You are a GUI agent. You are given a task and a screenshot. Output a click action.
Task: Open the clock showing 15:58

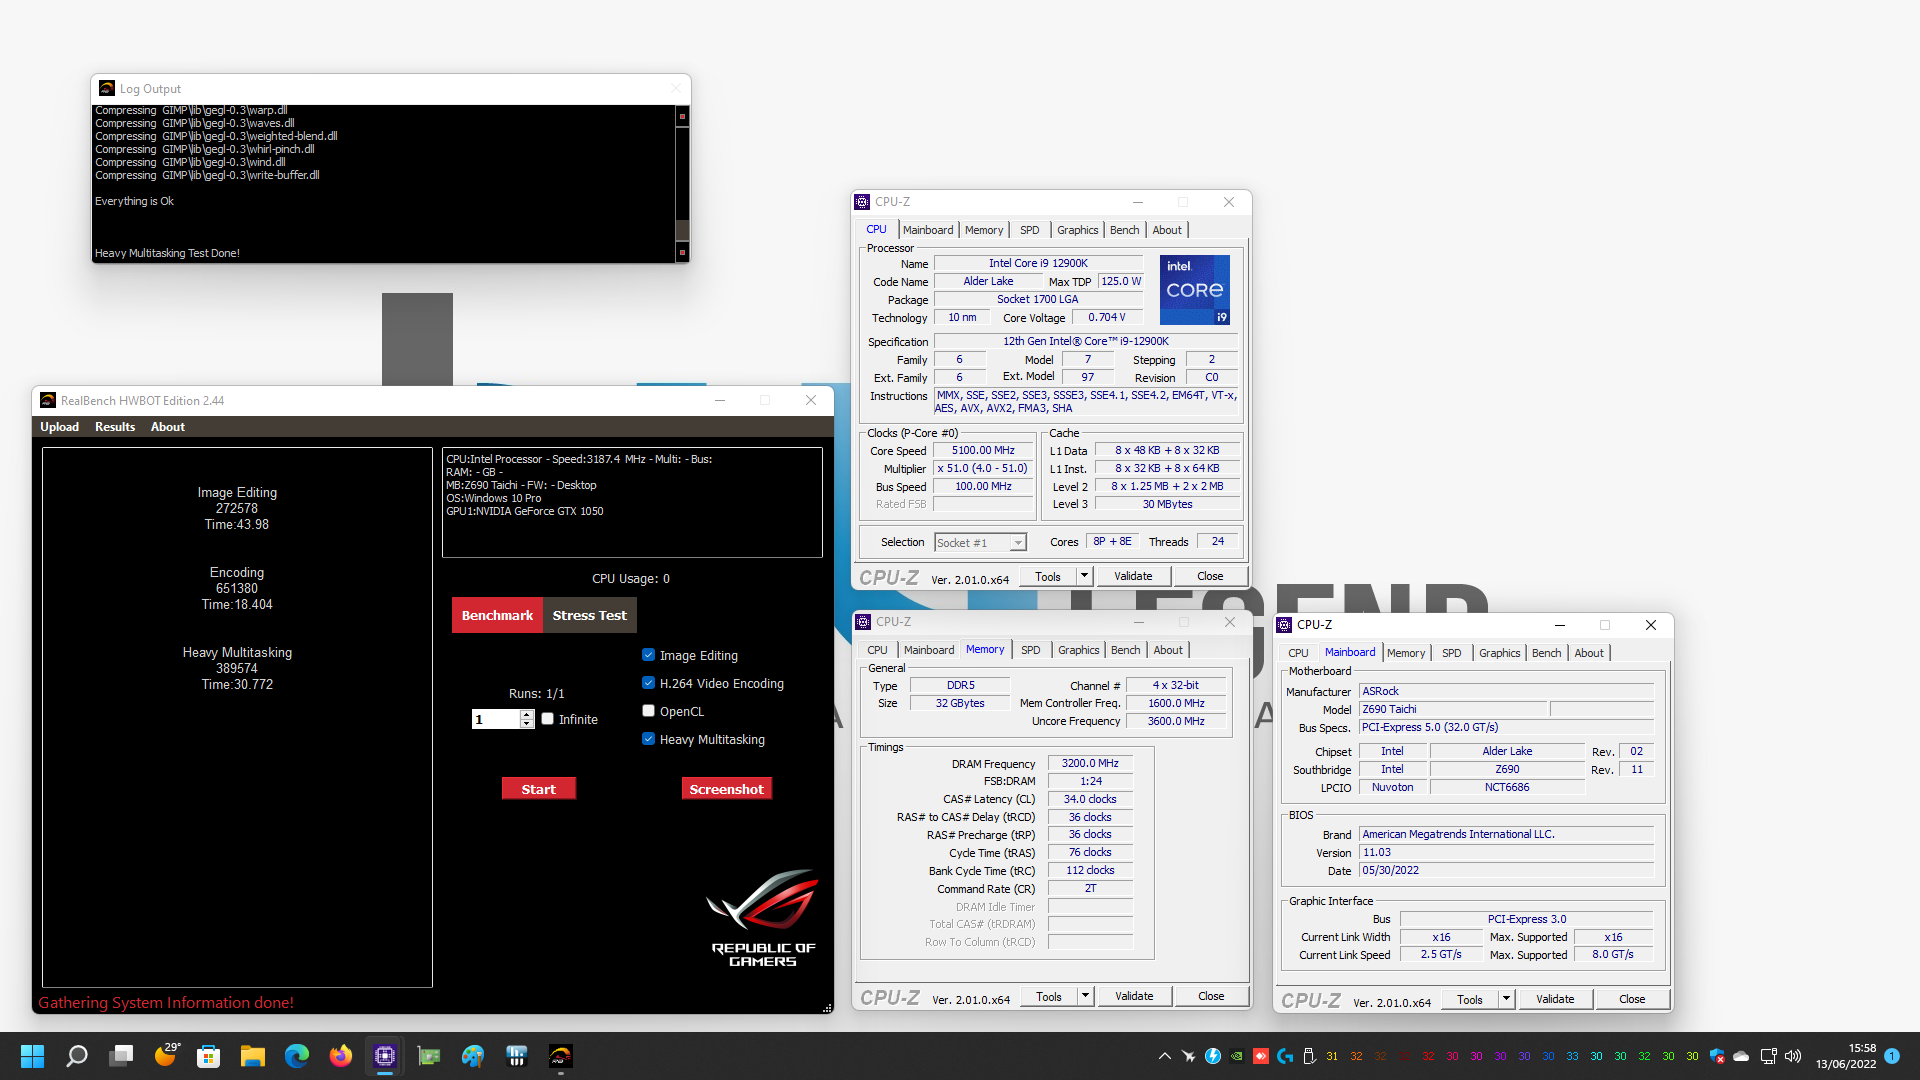1846,1056
